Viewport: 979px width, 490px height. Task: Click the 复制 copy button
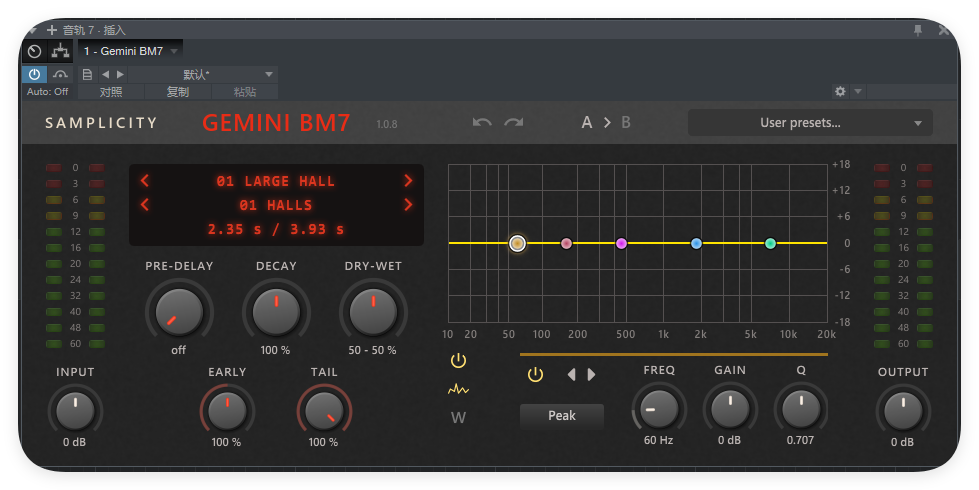click(x=178, y=92)
